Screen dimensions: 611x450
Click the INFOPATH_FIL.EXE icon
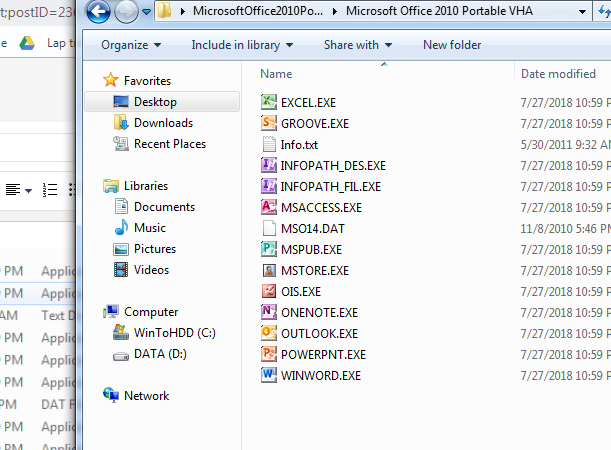pos(269,187)
